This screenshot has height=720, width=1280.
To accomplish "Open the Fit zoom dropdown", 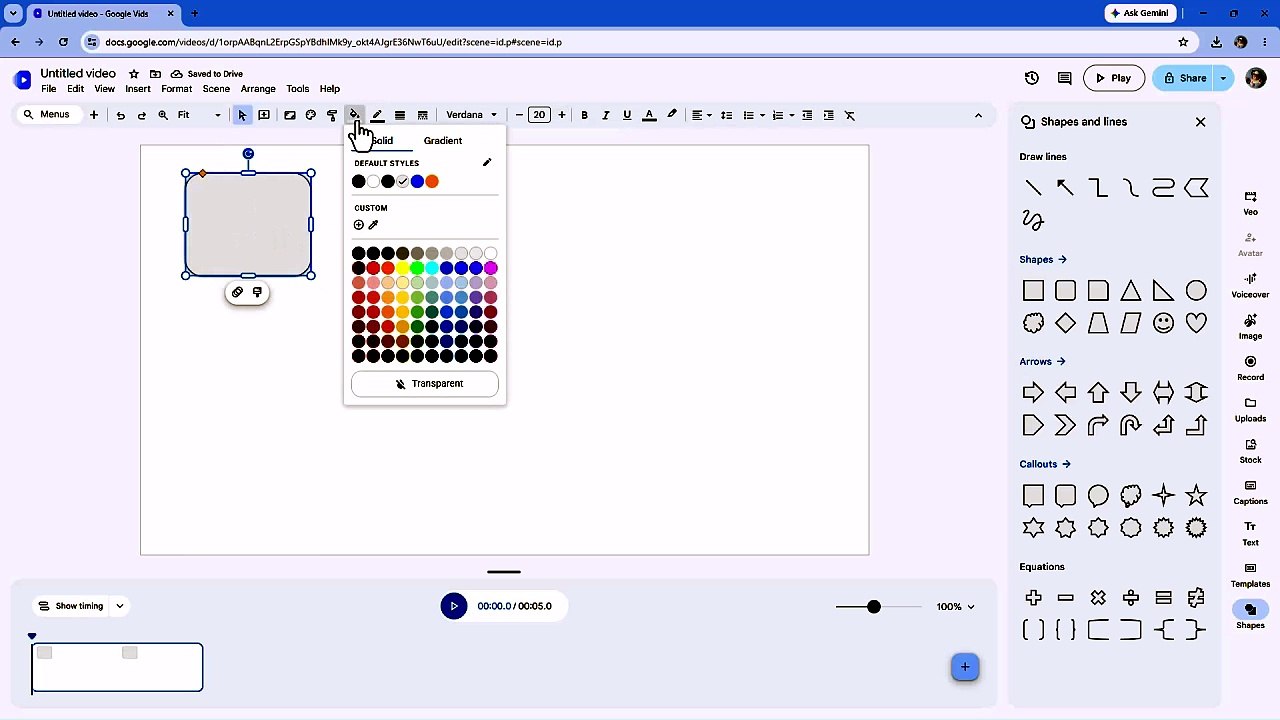I will [199, 115].
